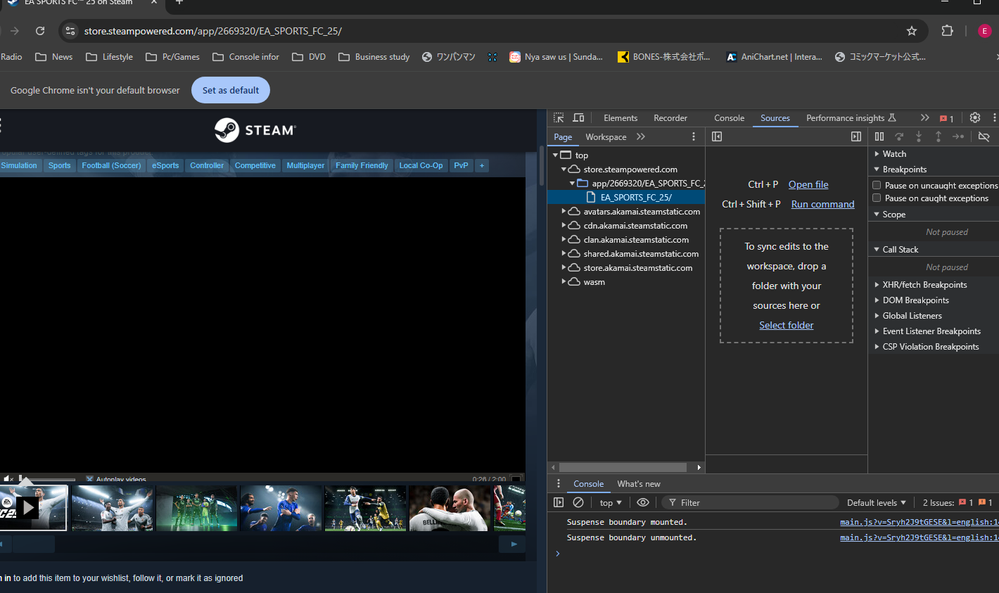Open the Chrome extensions puzzle icon

tap(947, 31)
